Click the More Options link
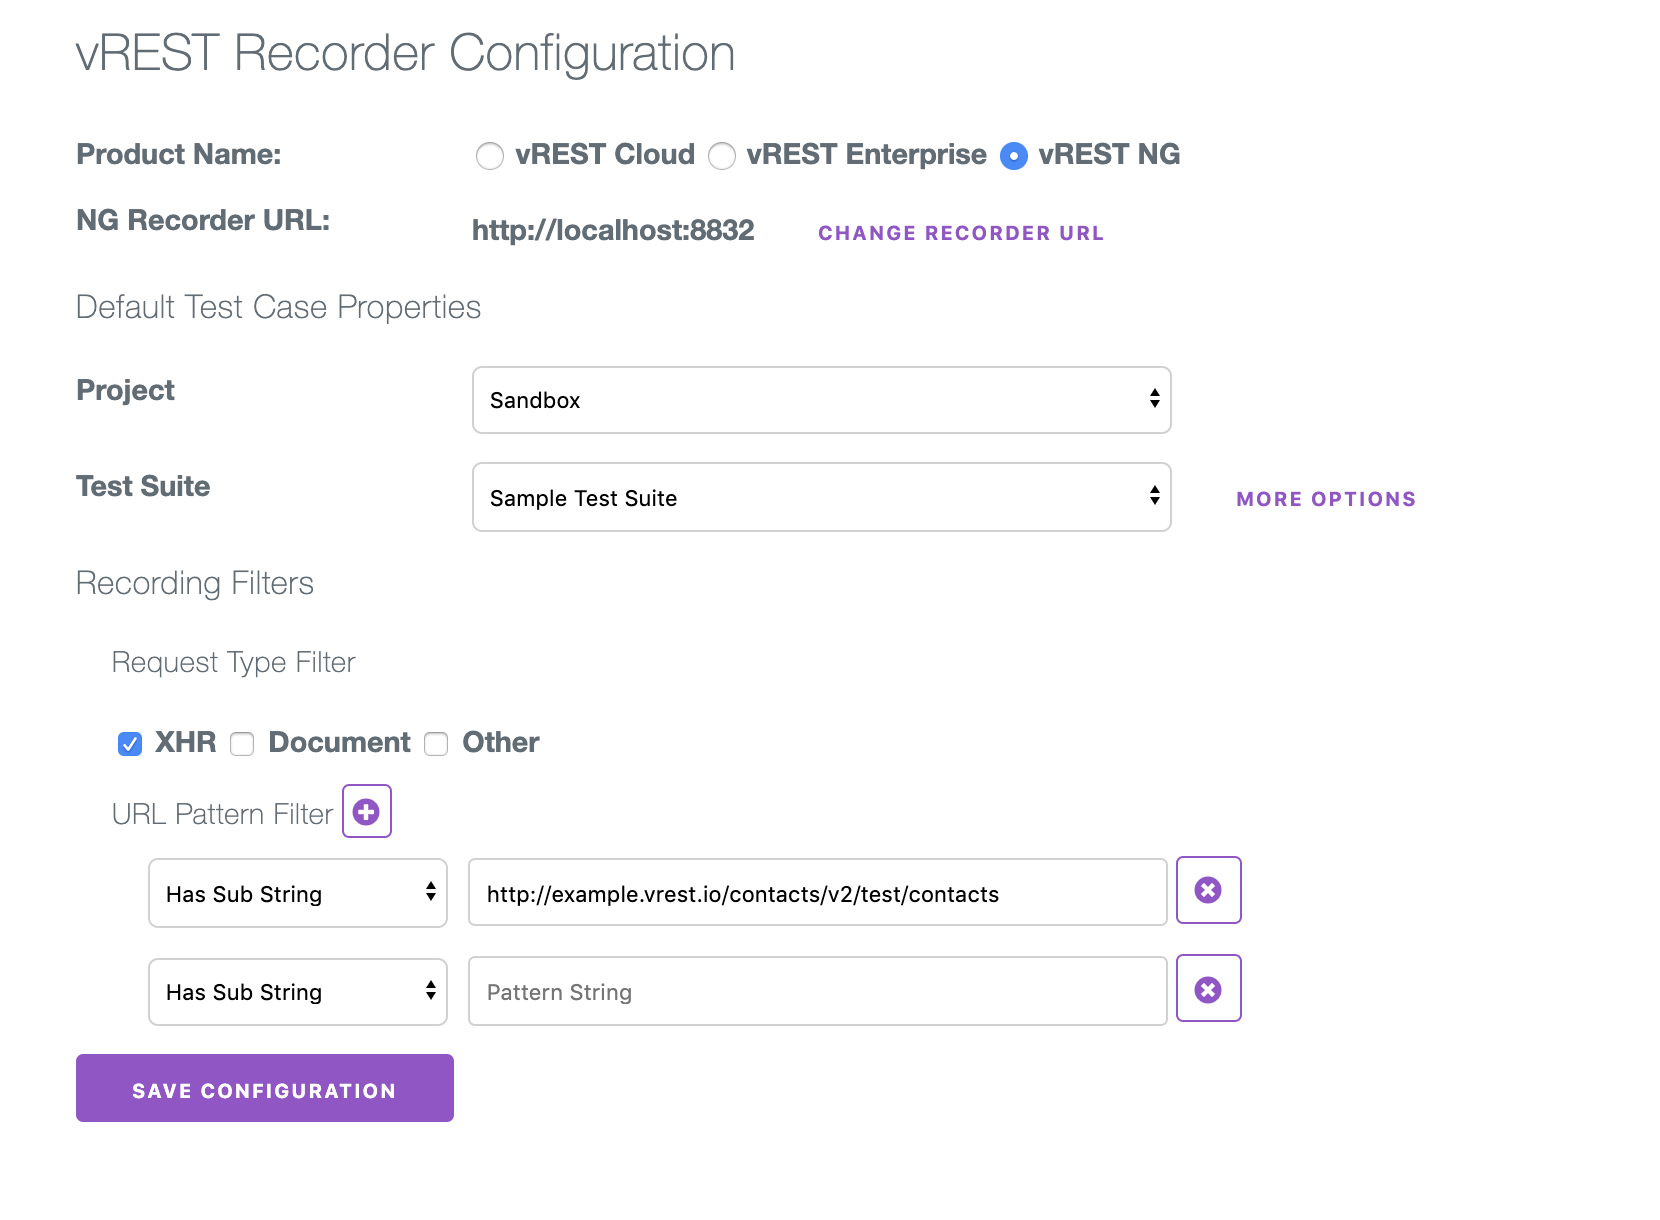Viewport: 1660px width, 1220px height. tap(1326, 499)
